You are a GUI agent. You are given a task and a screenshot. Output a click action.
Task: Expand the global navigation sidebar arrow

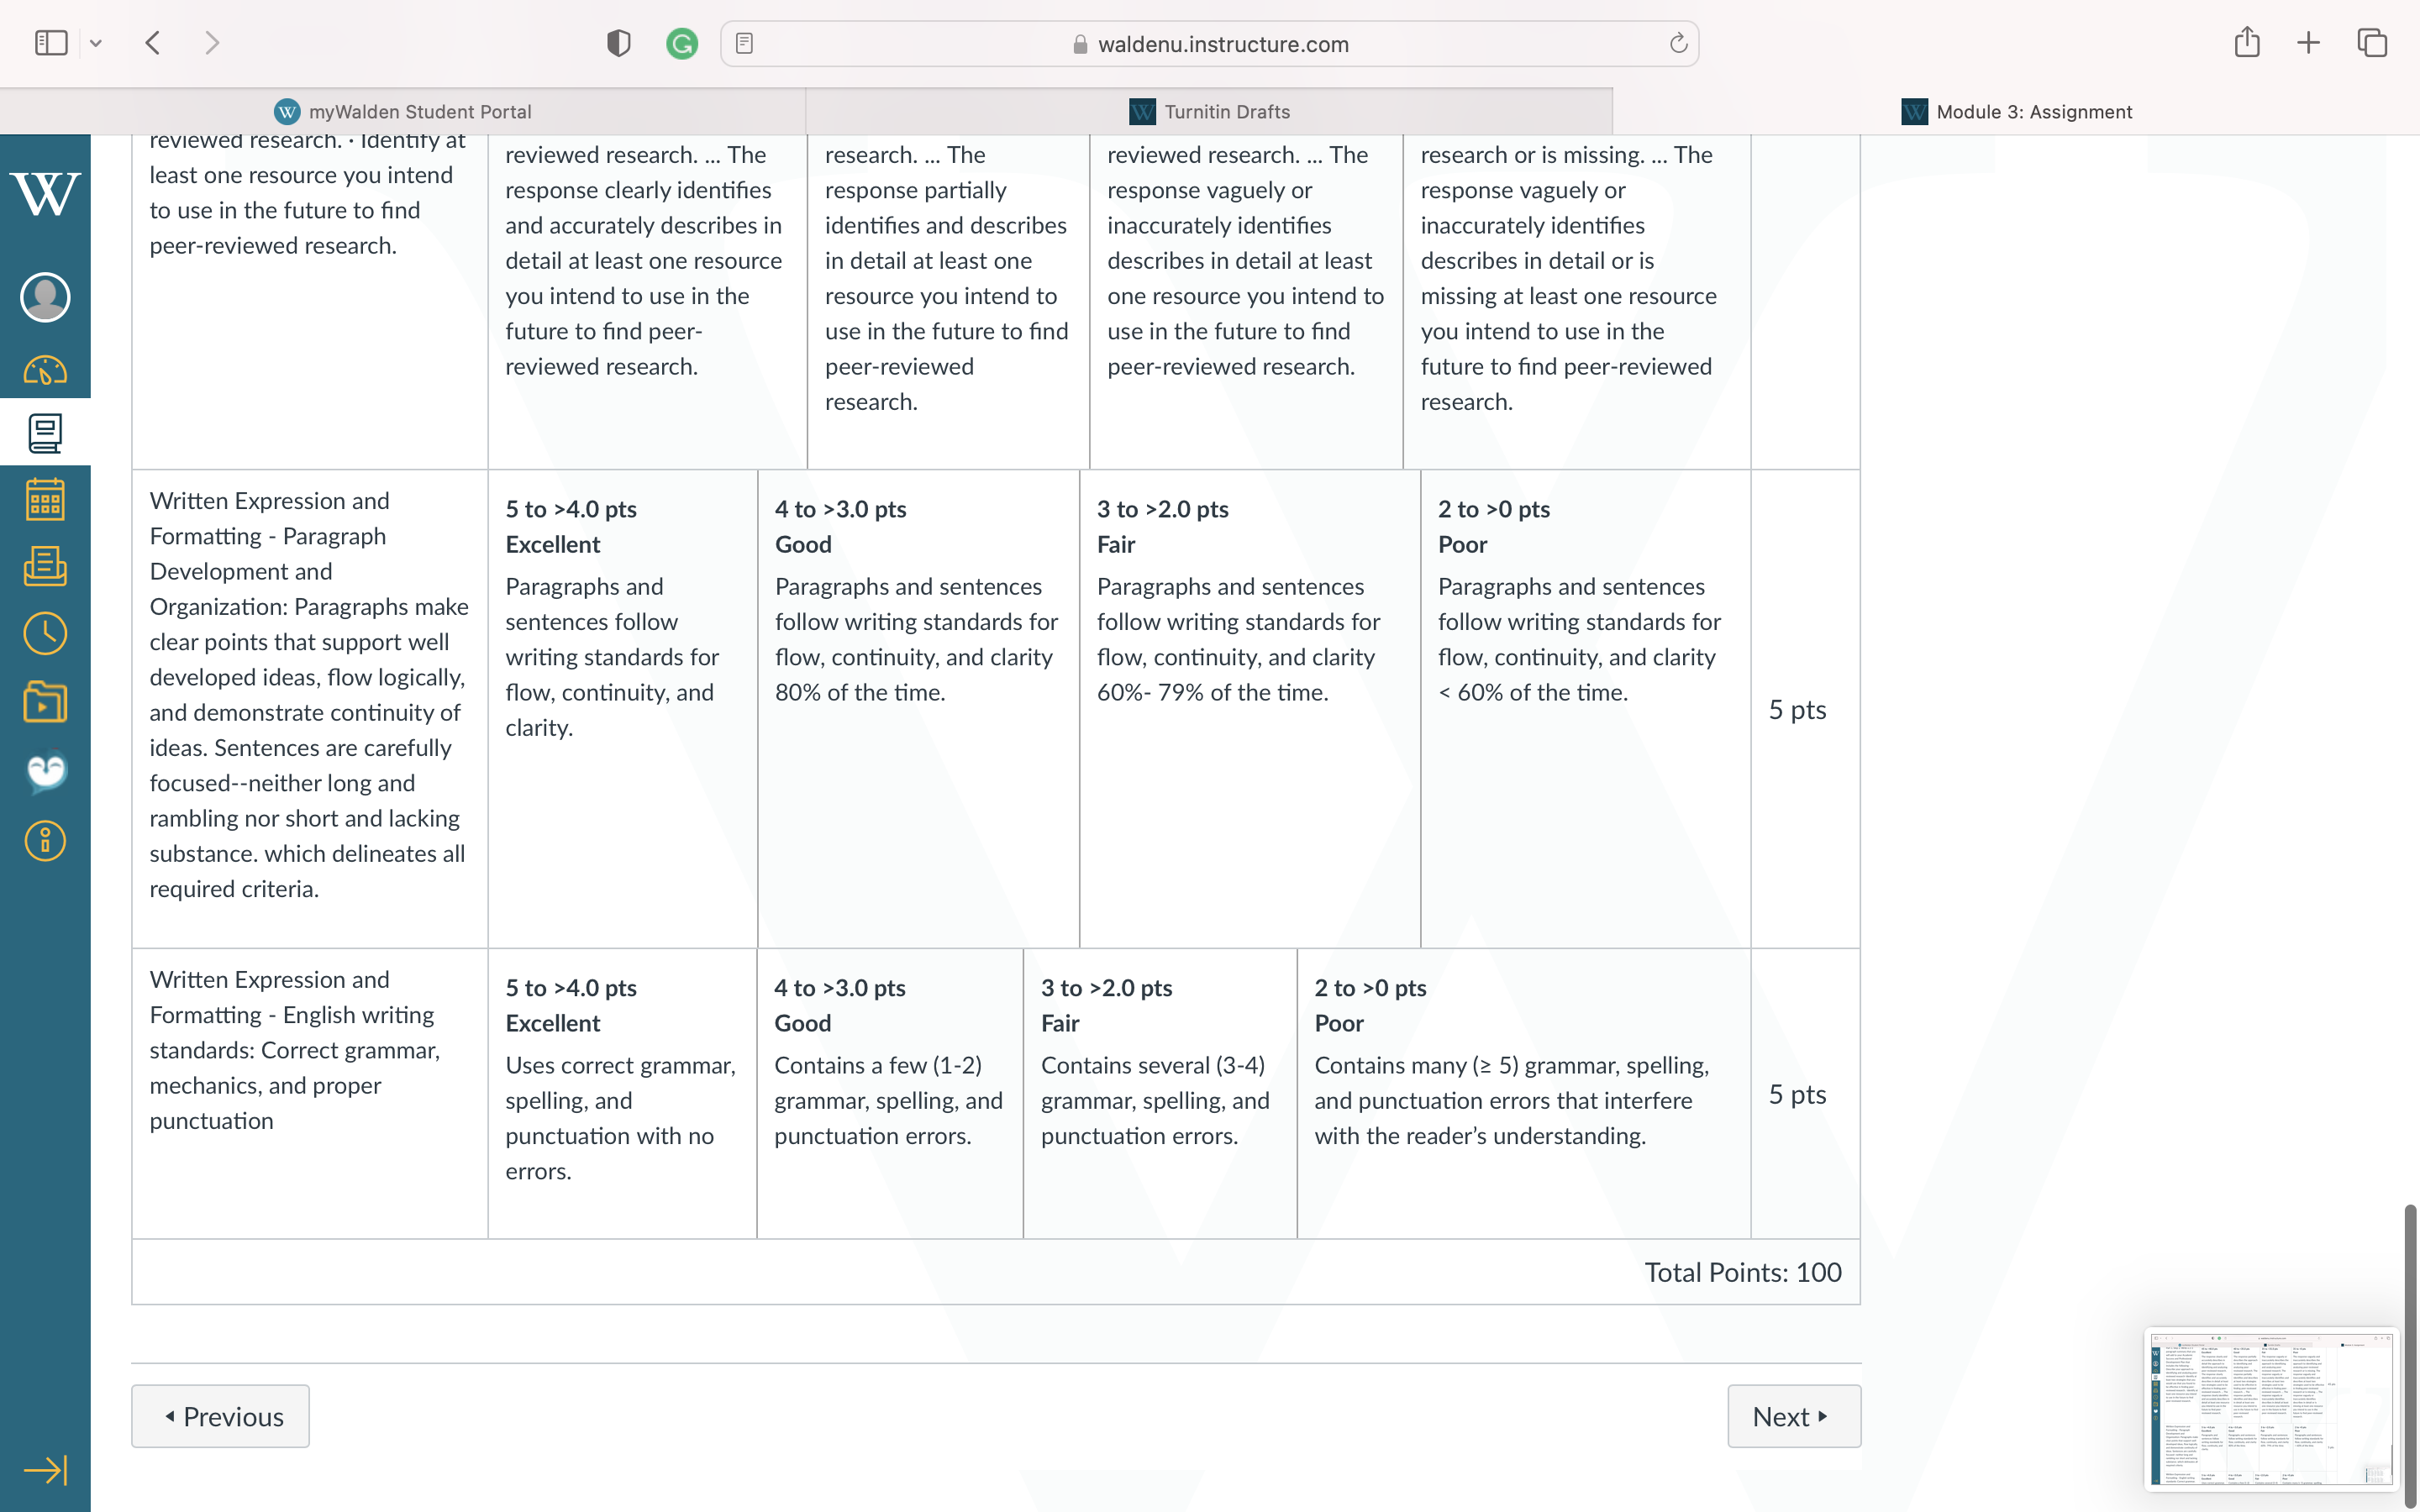(x=45, y=1469)
